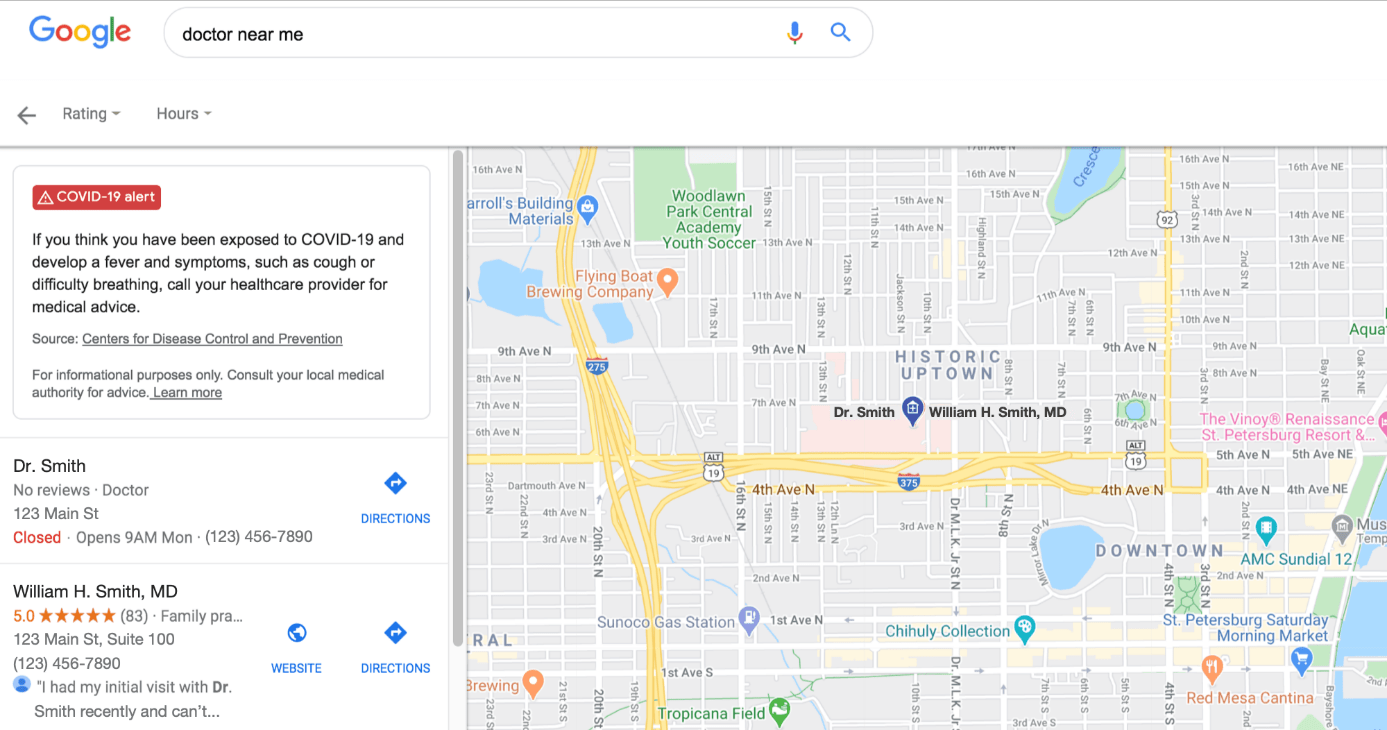Click Carroll's Building Materials shopping pin
The height and width of the screenshot is (730, 1387).
tap(587, 208)
